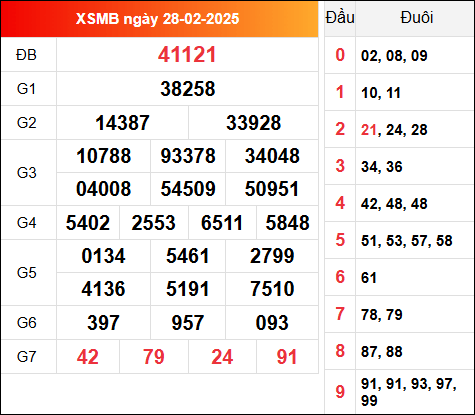
Task: Select G3 number 34048
Action: 272,156
